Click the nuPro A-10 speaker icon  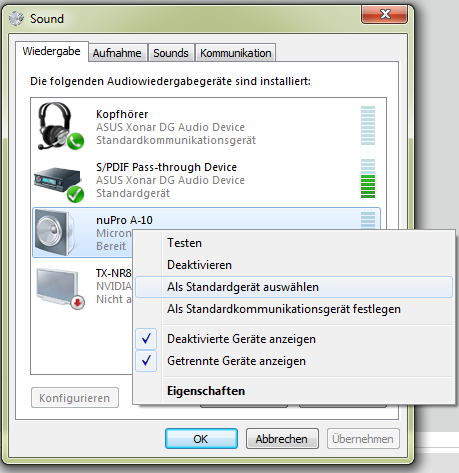click(55, 232)
